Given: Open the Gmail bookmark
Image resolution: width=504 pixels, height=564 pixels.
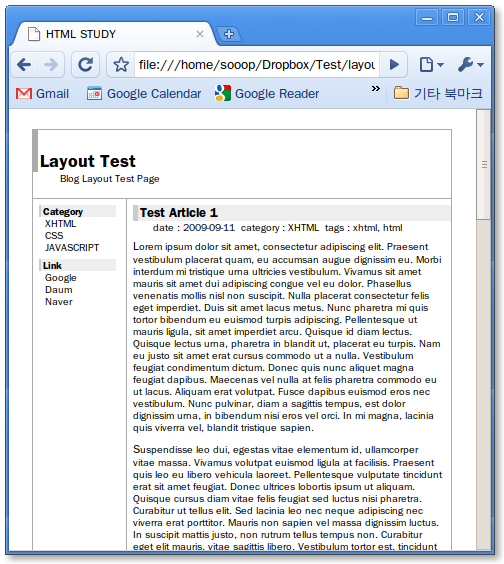Looking at the screenshot, I should [x=42, y=94].
